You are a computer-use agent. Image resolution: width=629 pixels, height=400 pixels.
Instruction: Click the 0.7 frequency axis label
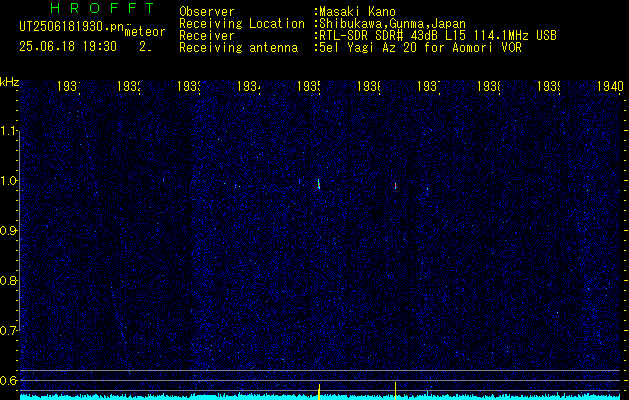[9, 331]
